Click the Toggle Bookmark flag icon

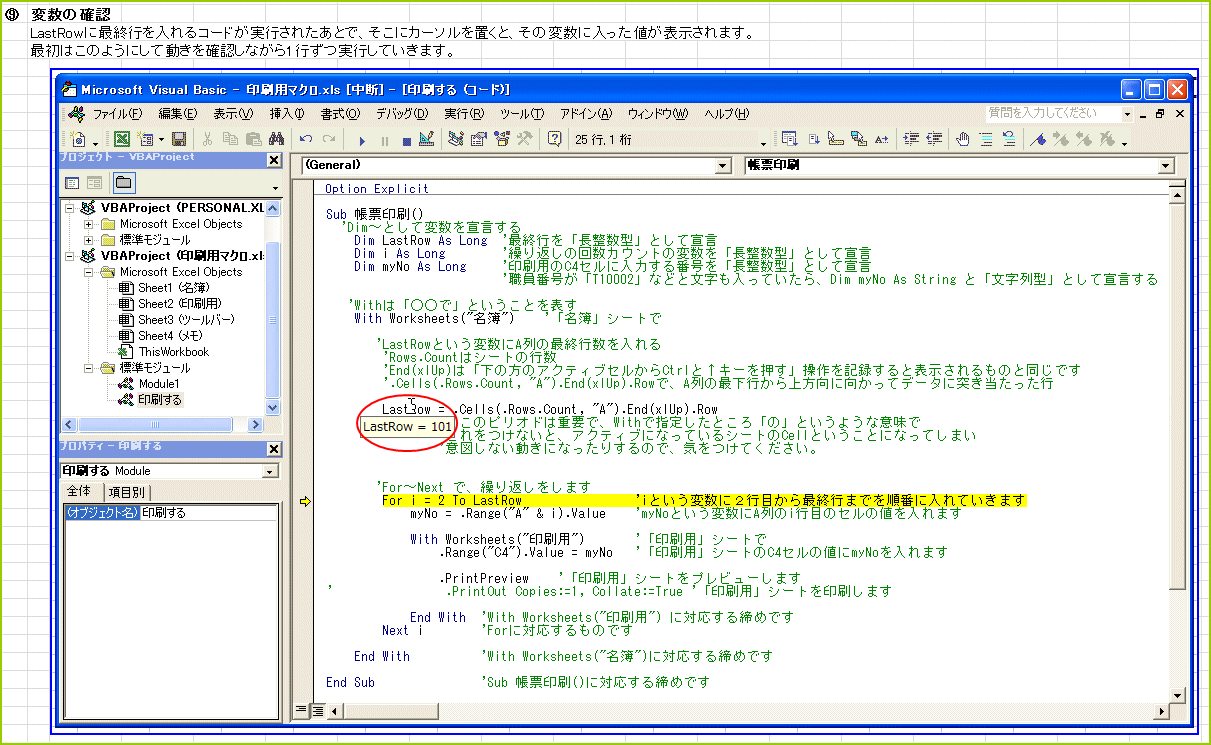(x=1038, y=140)
